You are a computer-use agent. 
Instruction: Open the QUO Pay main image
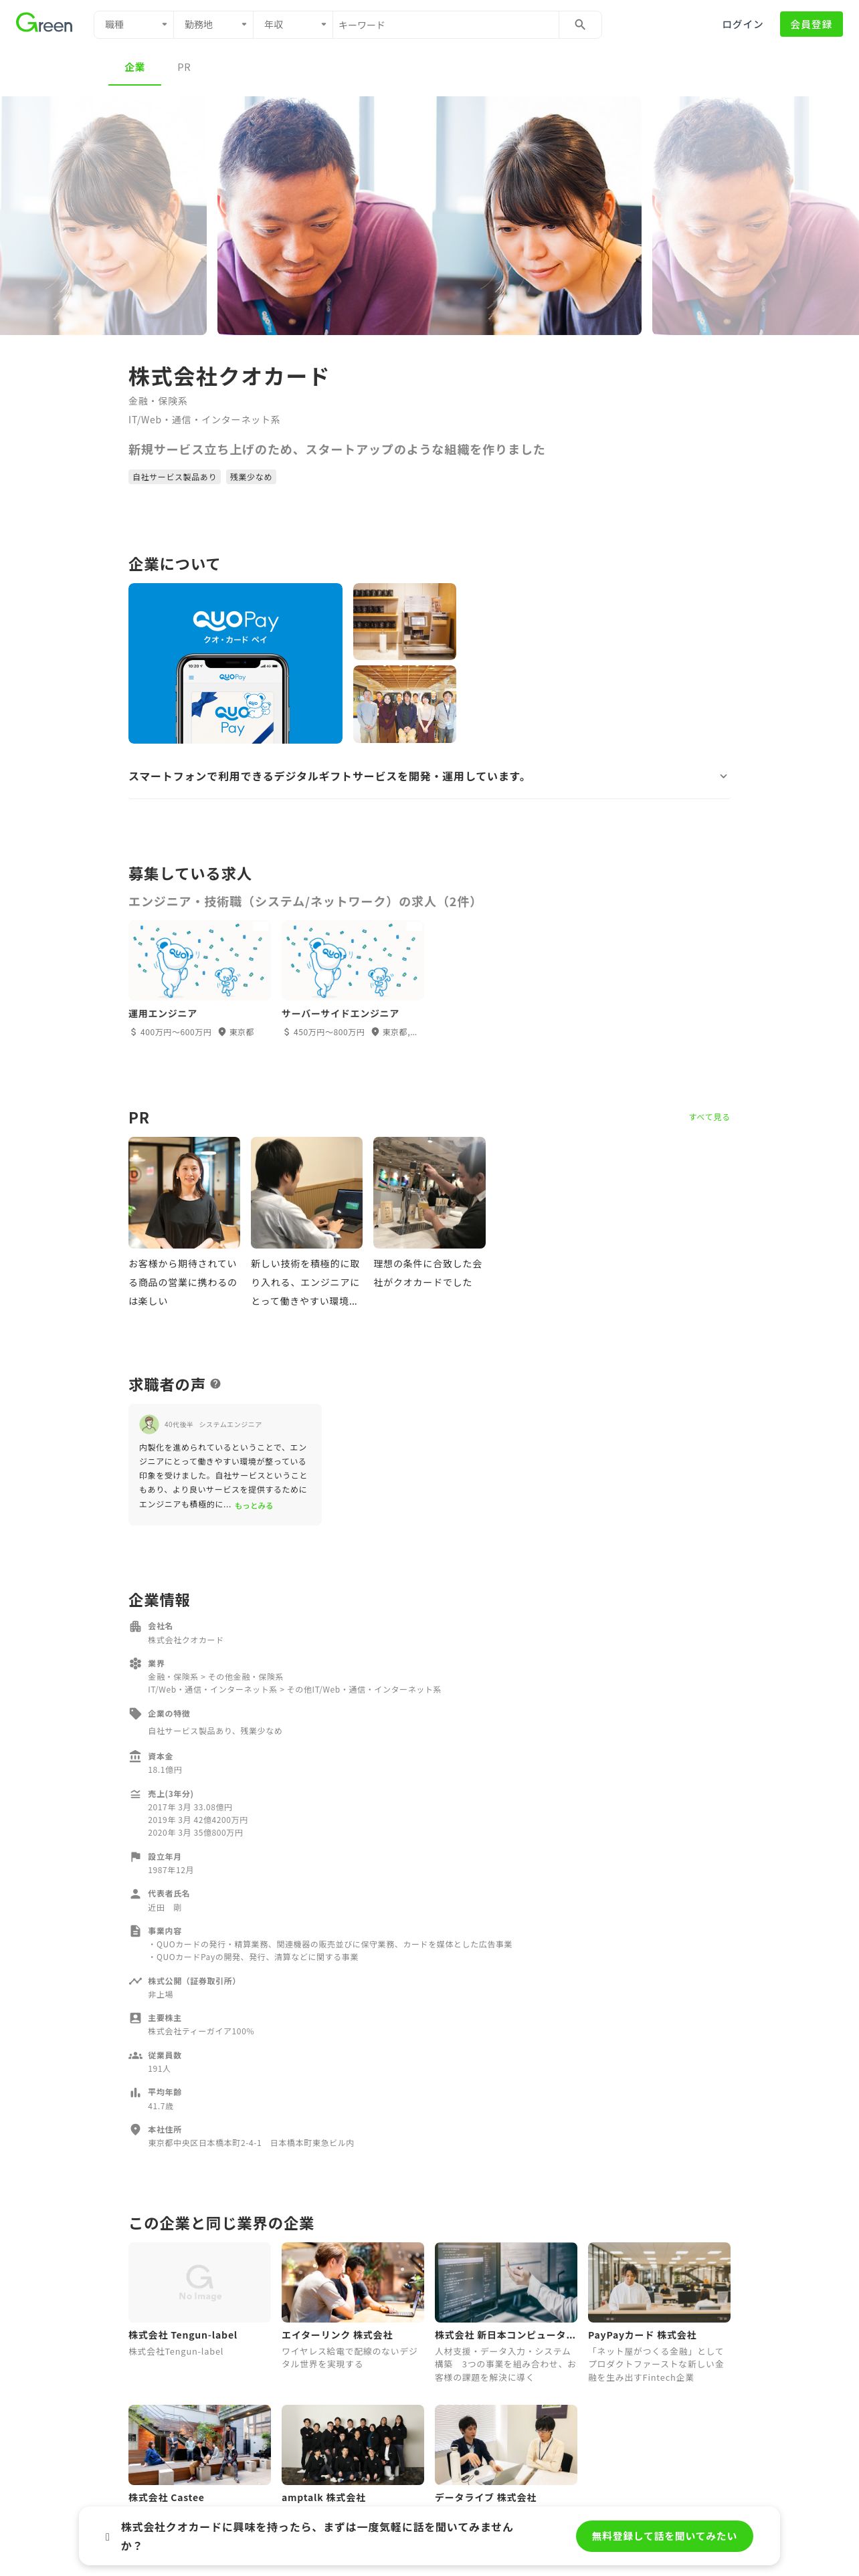(x=235, y=663)
